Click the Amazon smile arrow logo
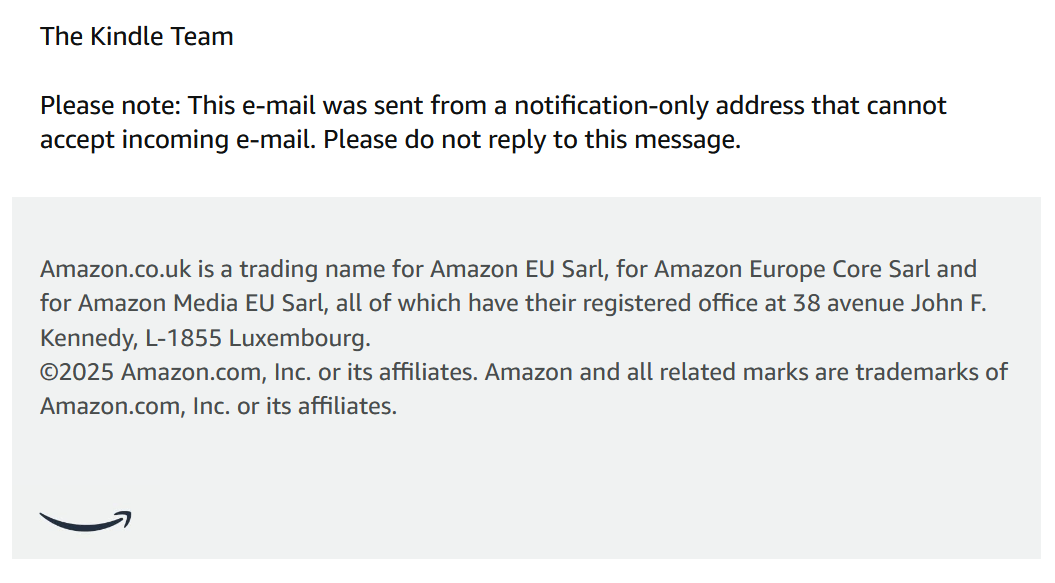Screen dimensions: 1055x583 85,520
